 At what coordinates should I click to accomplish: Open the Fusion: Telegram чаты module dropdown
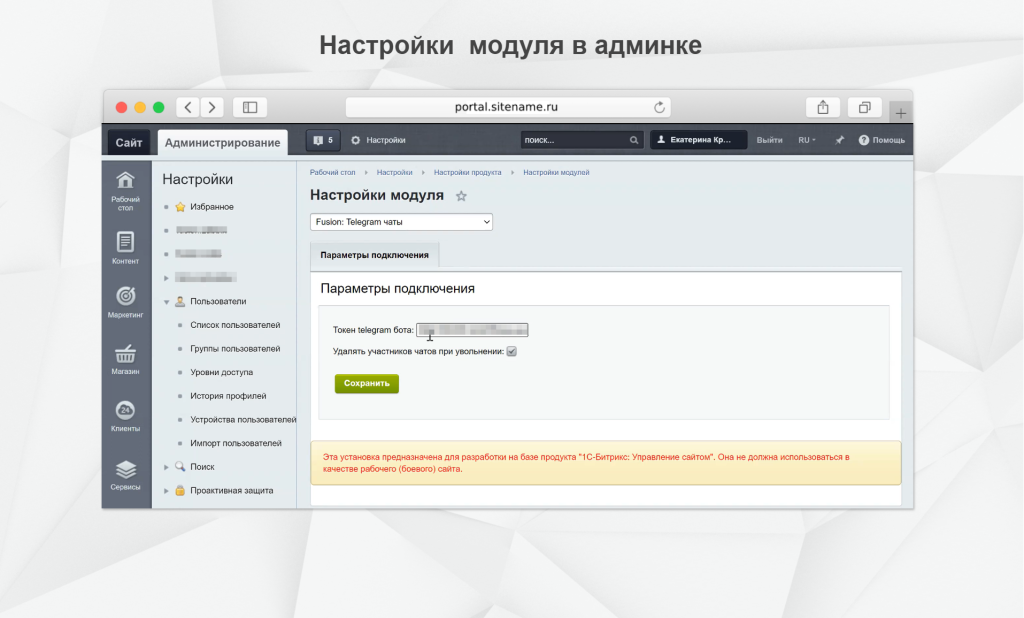tap(401, 222)
